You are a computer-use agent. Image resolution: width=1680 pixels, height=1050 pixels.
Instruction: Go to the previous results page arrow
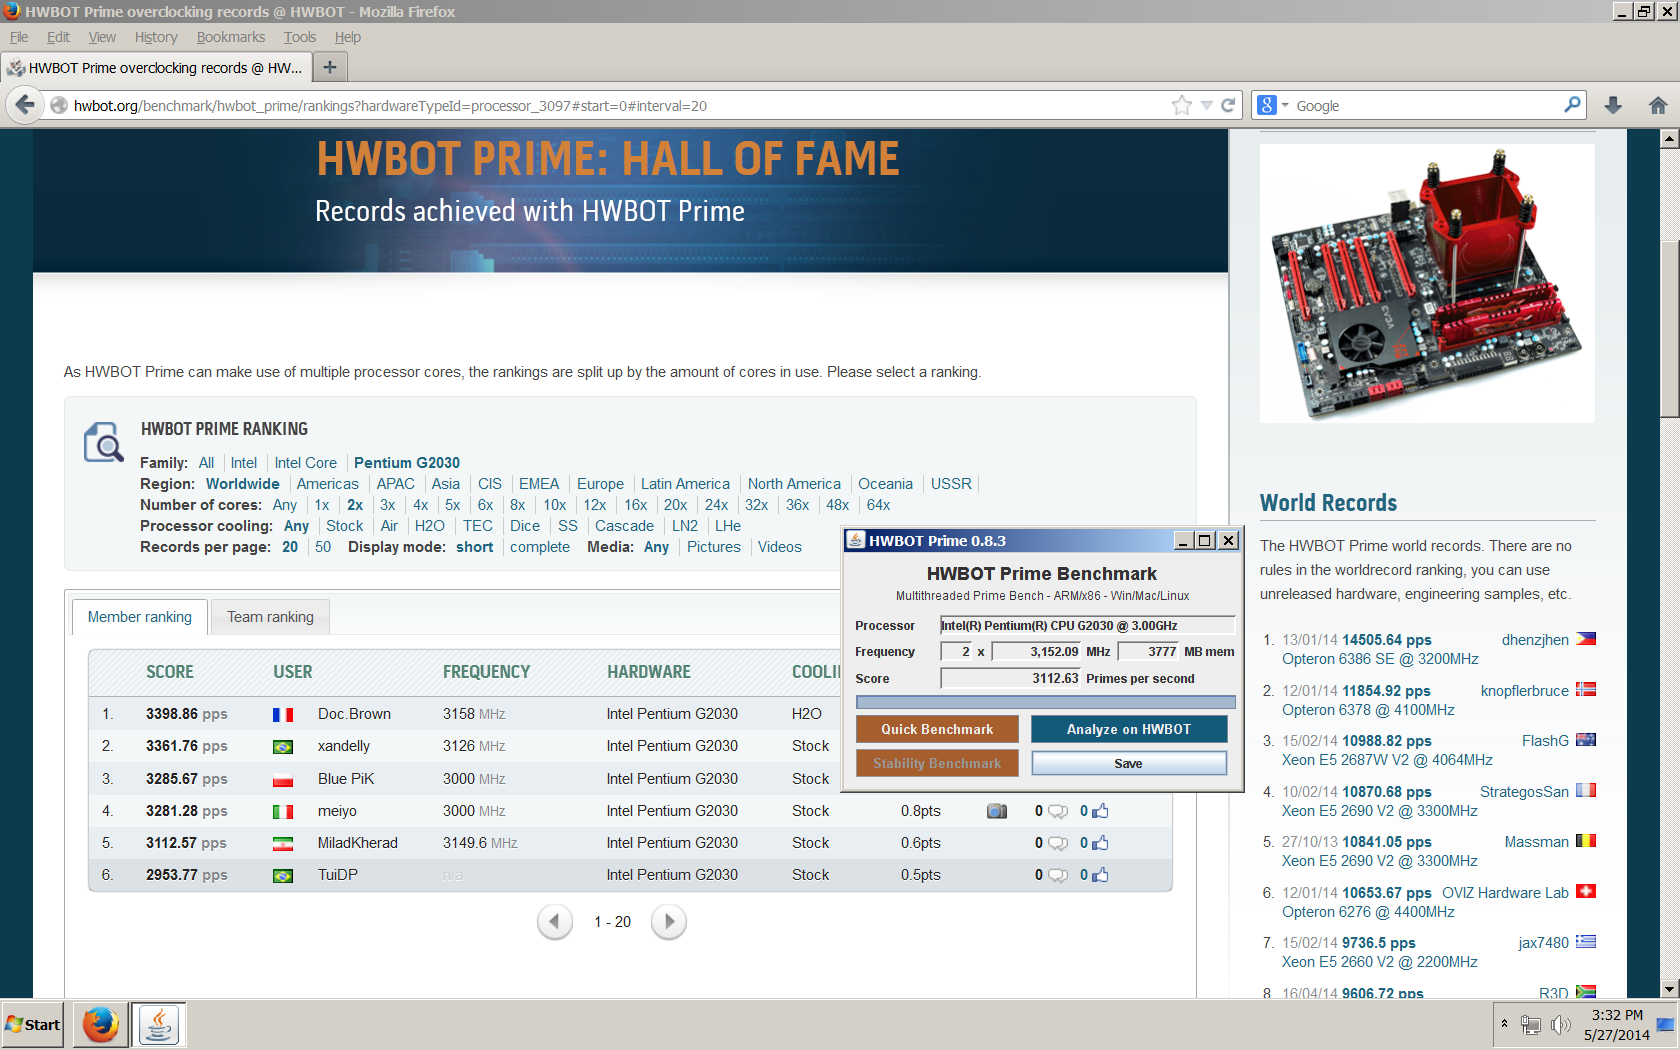[555, 922]
